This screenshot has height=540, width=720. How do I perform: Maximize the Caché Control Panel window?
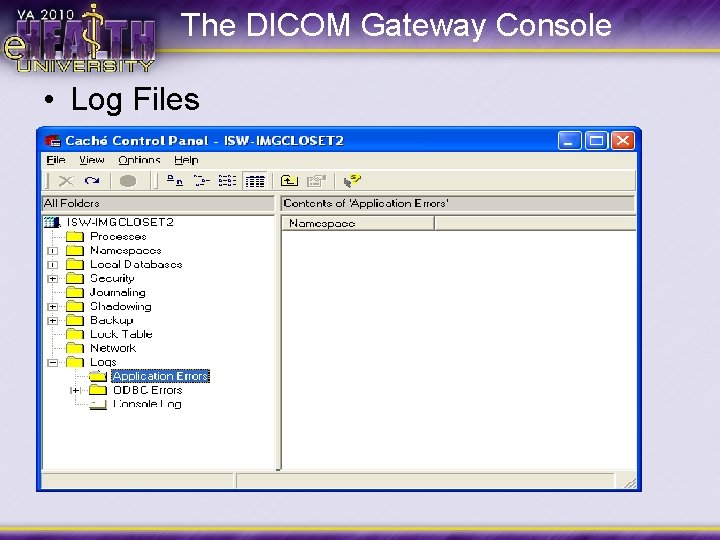pos(596,141)
